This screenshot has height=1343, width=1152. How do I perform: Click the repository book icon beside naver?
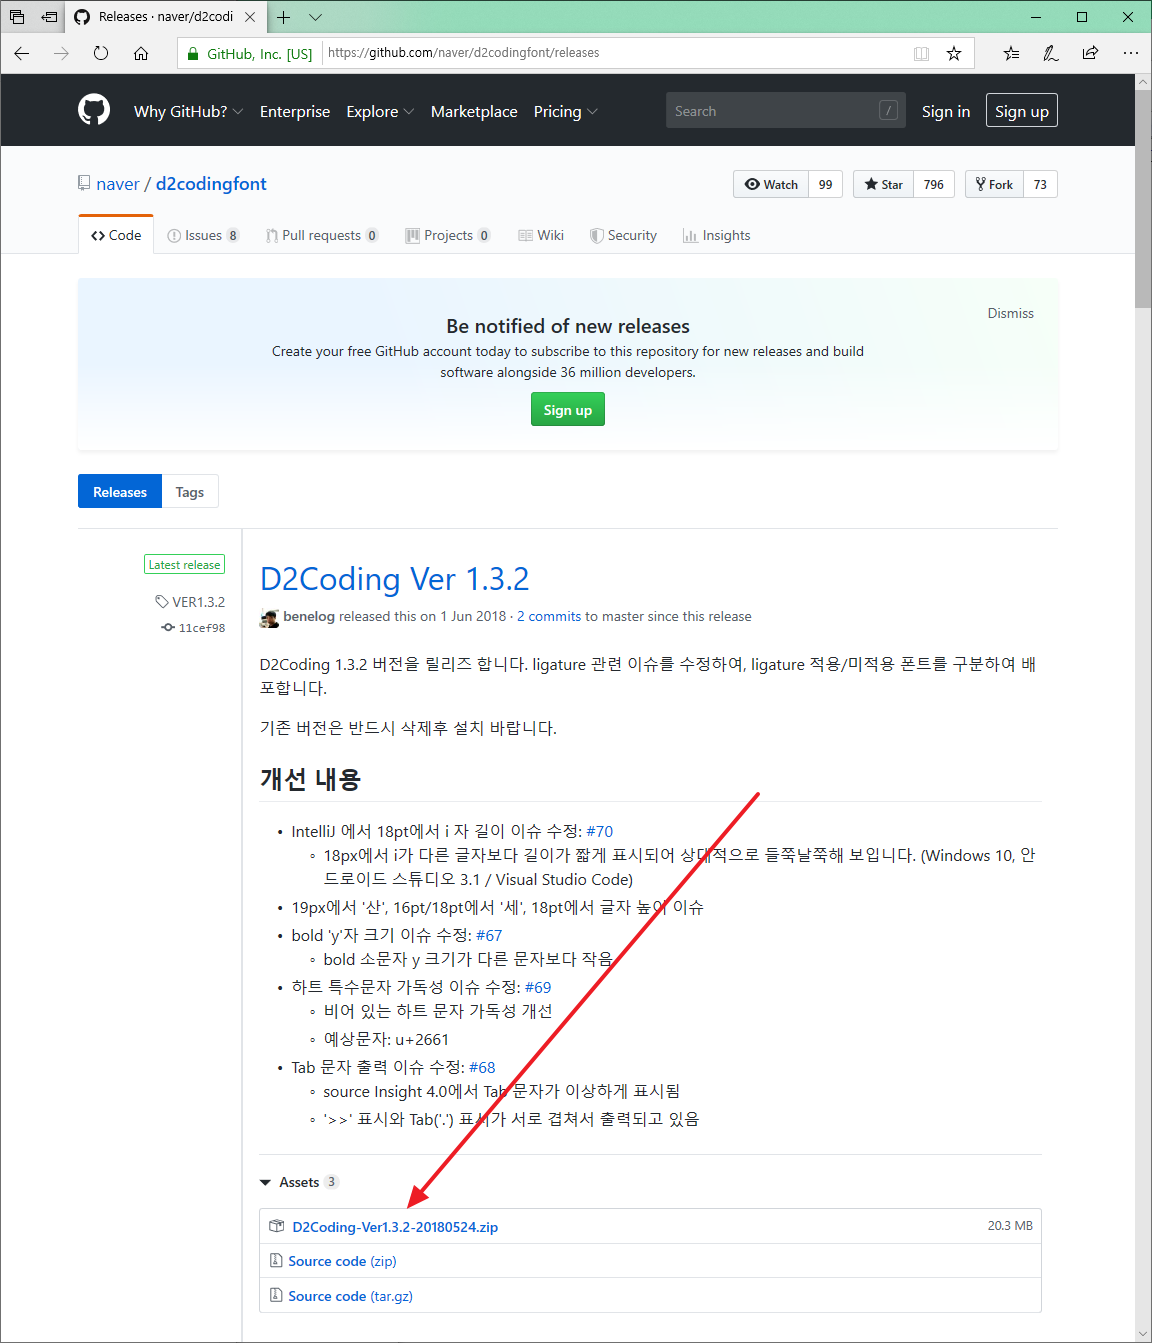84,183
